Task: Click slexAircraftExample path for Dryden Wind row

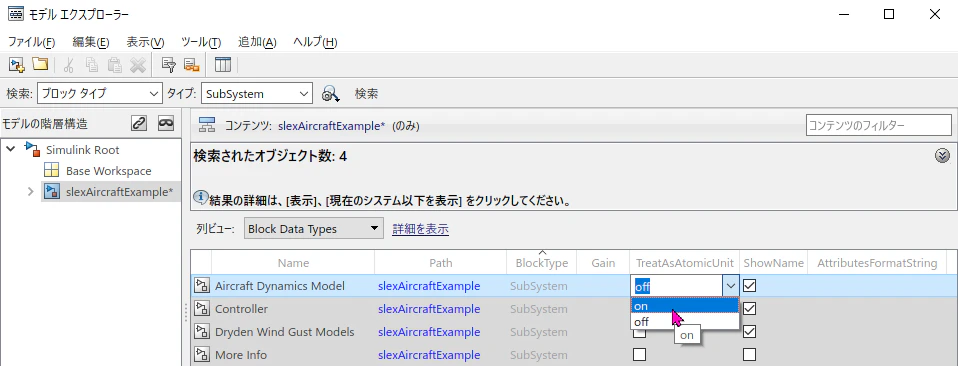Action: [x=429, y=332]
